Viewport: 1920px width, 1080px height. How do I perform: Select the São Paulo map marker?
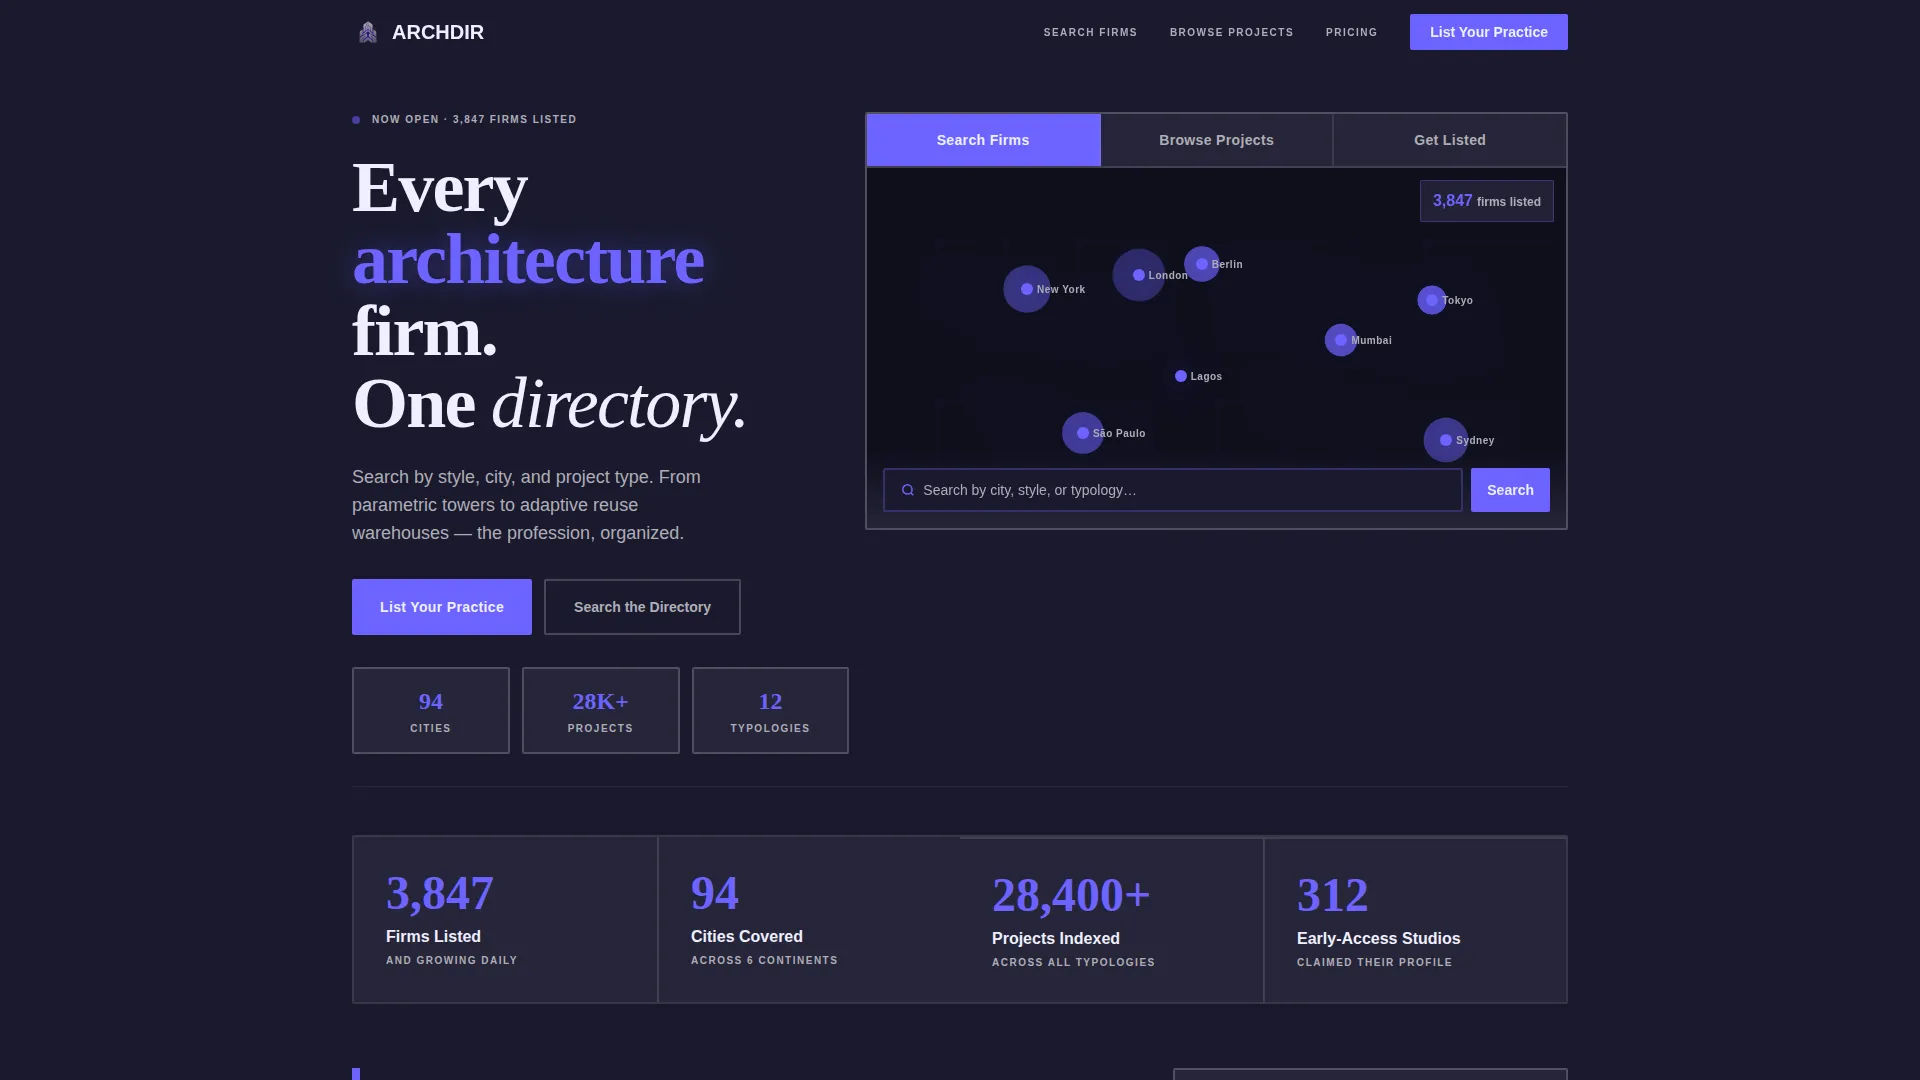[1083, 433]
